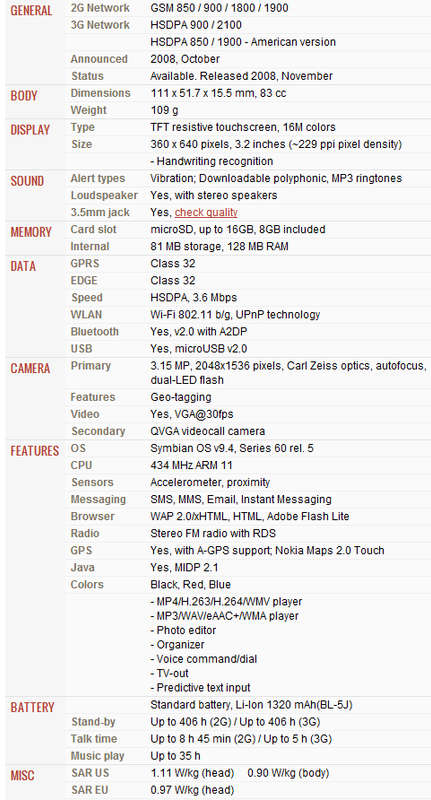Click the 2G Network label
This screenshot has height=800, width=431.
coord(100,8)
